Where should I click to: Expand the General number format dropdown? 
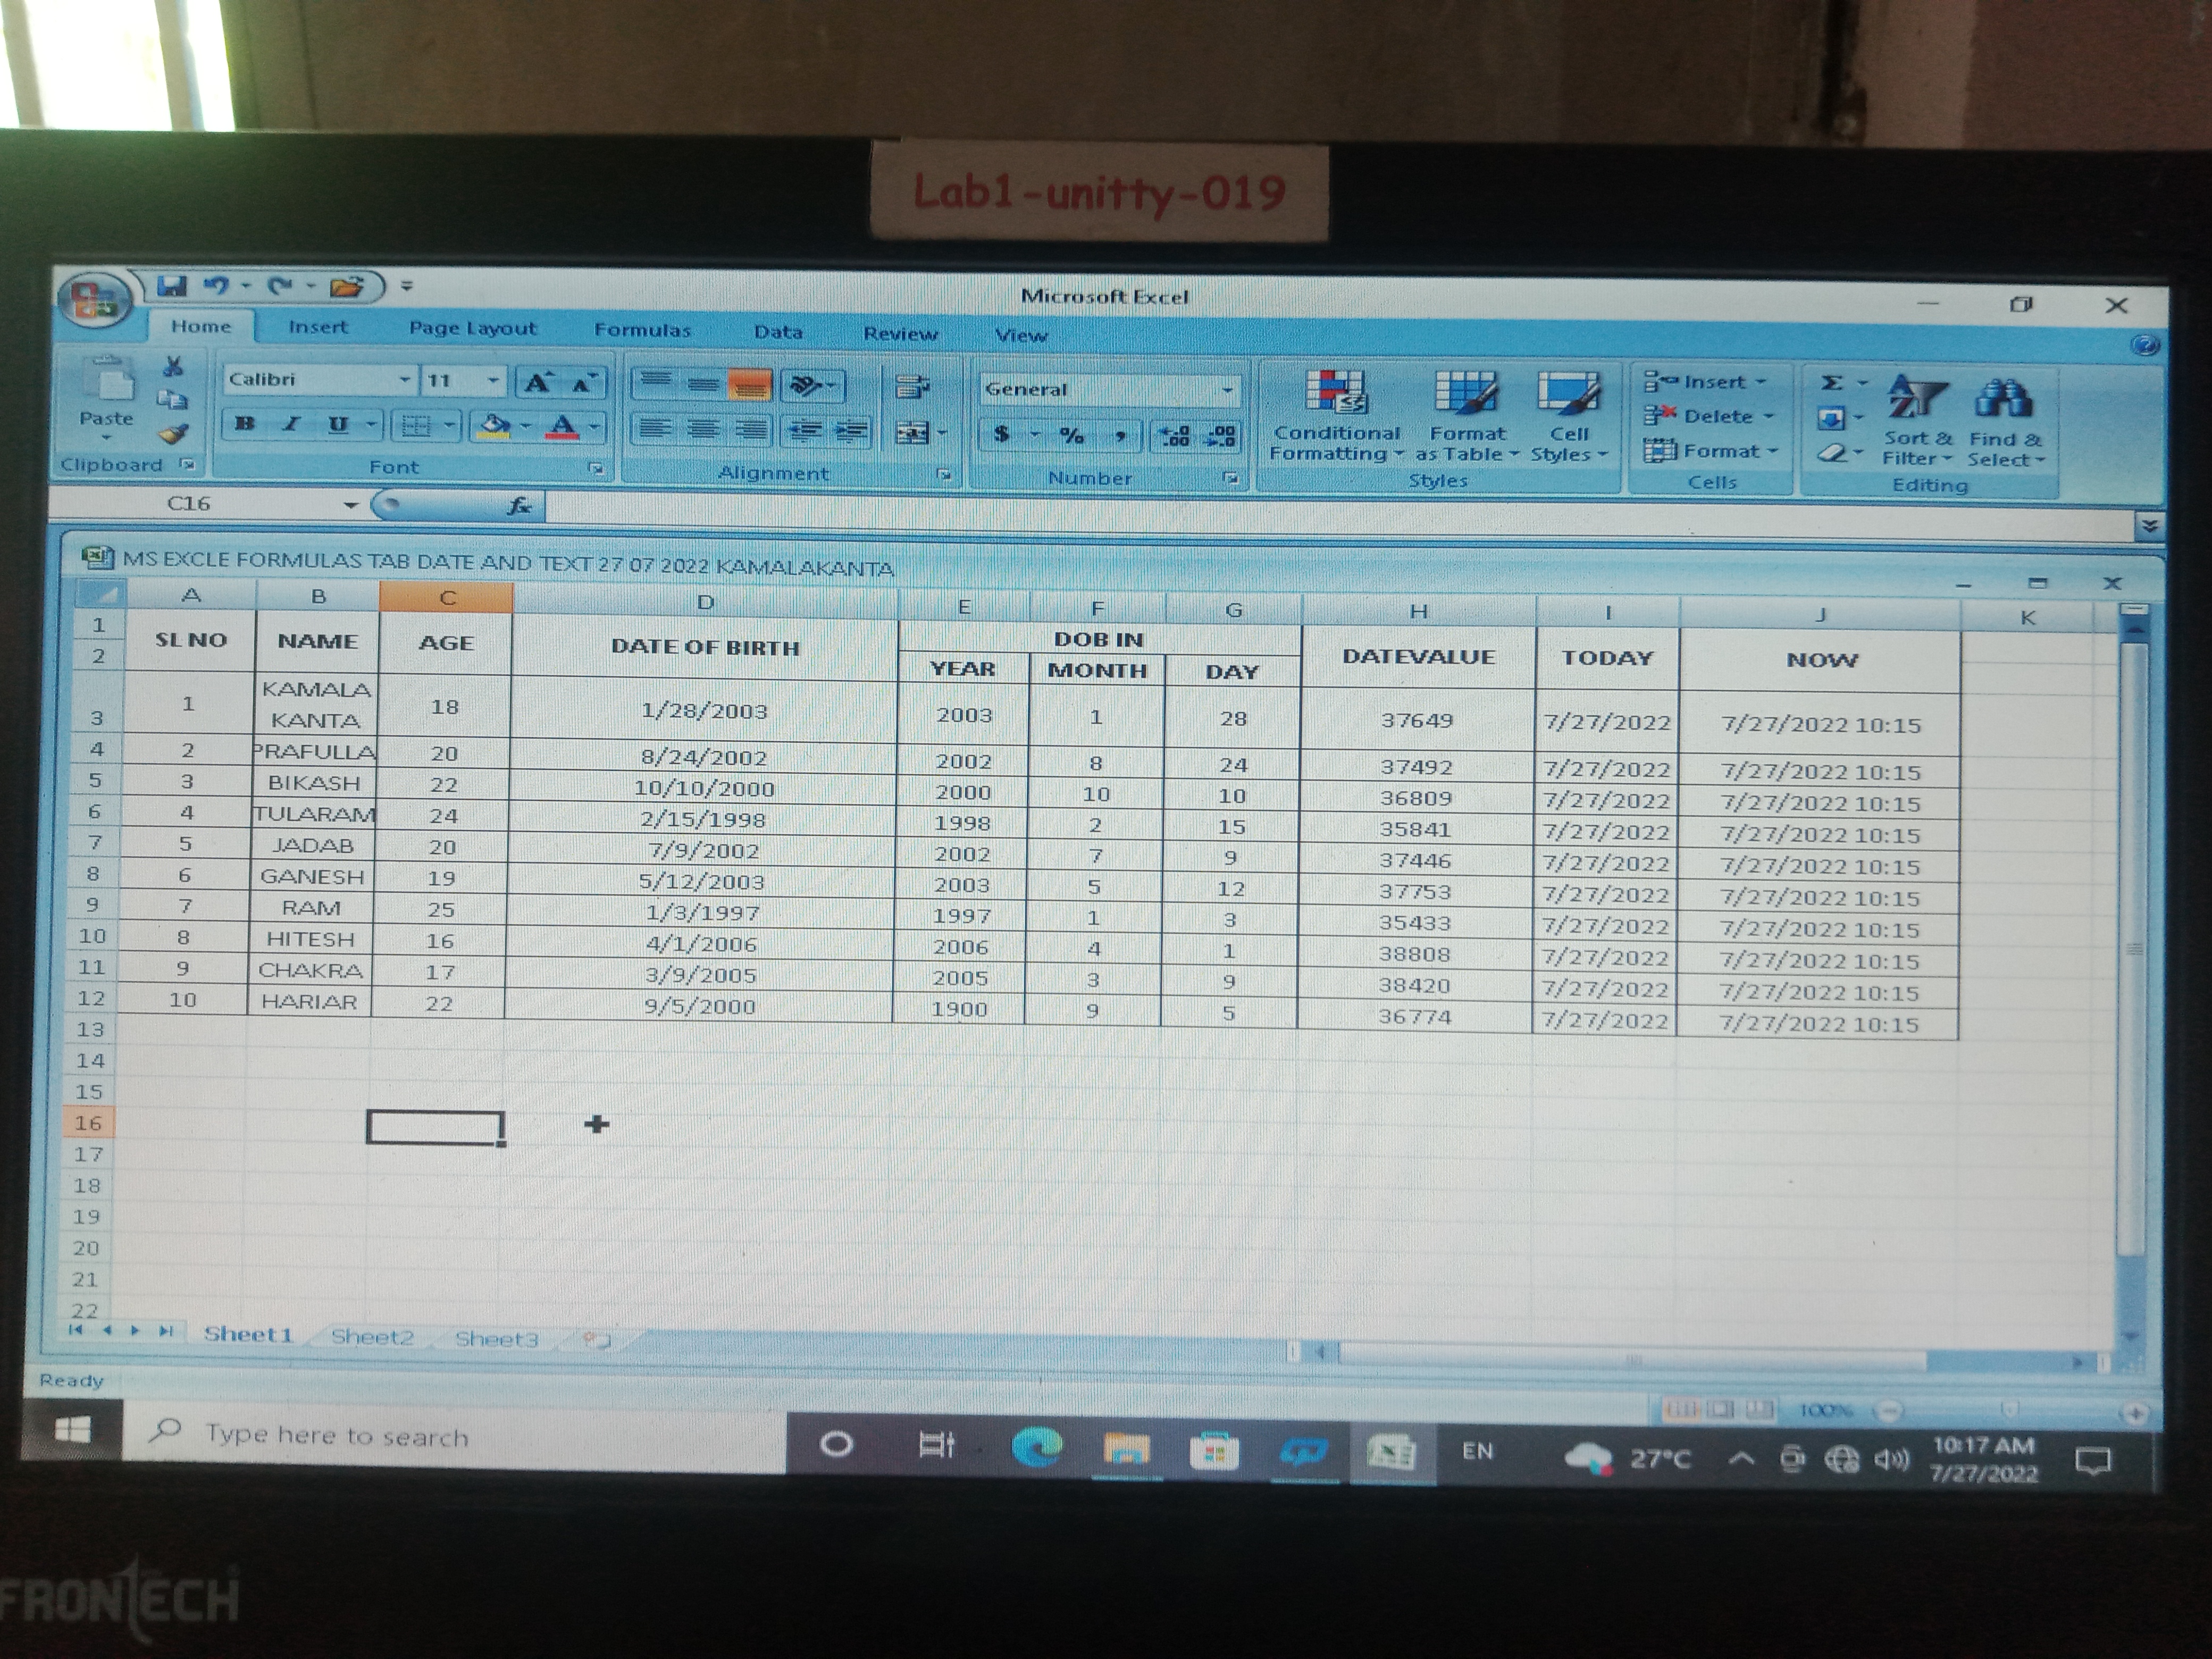click(x=1227, y=390)
